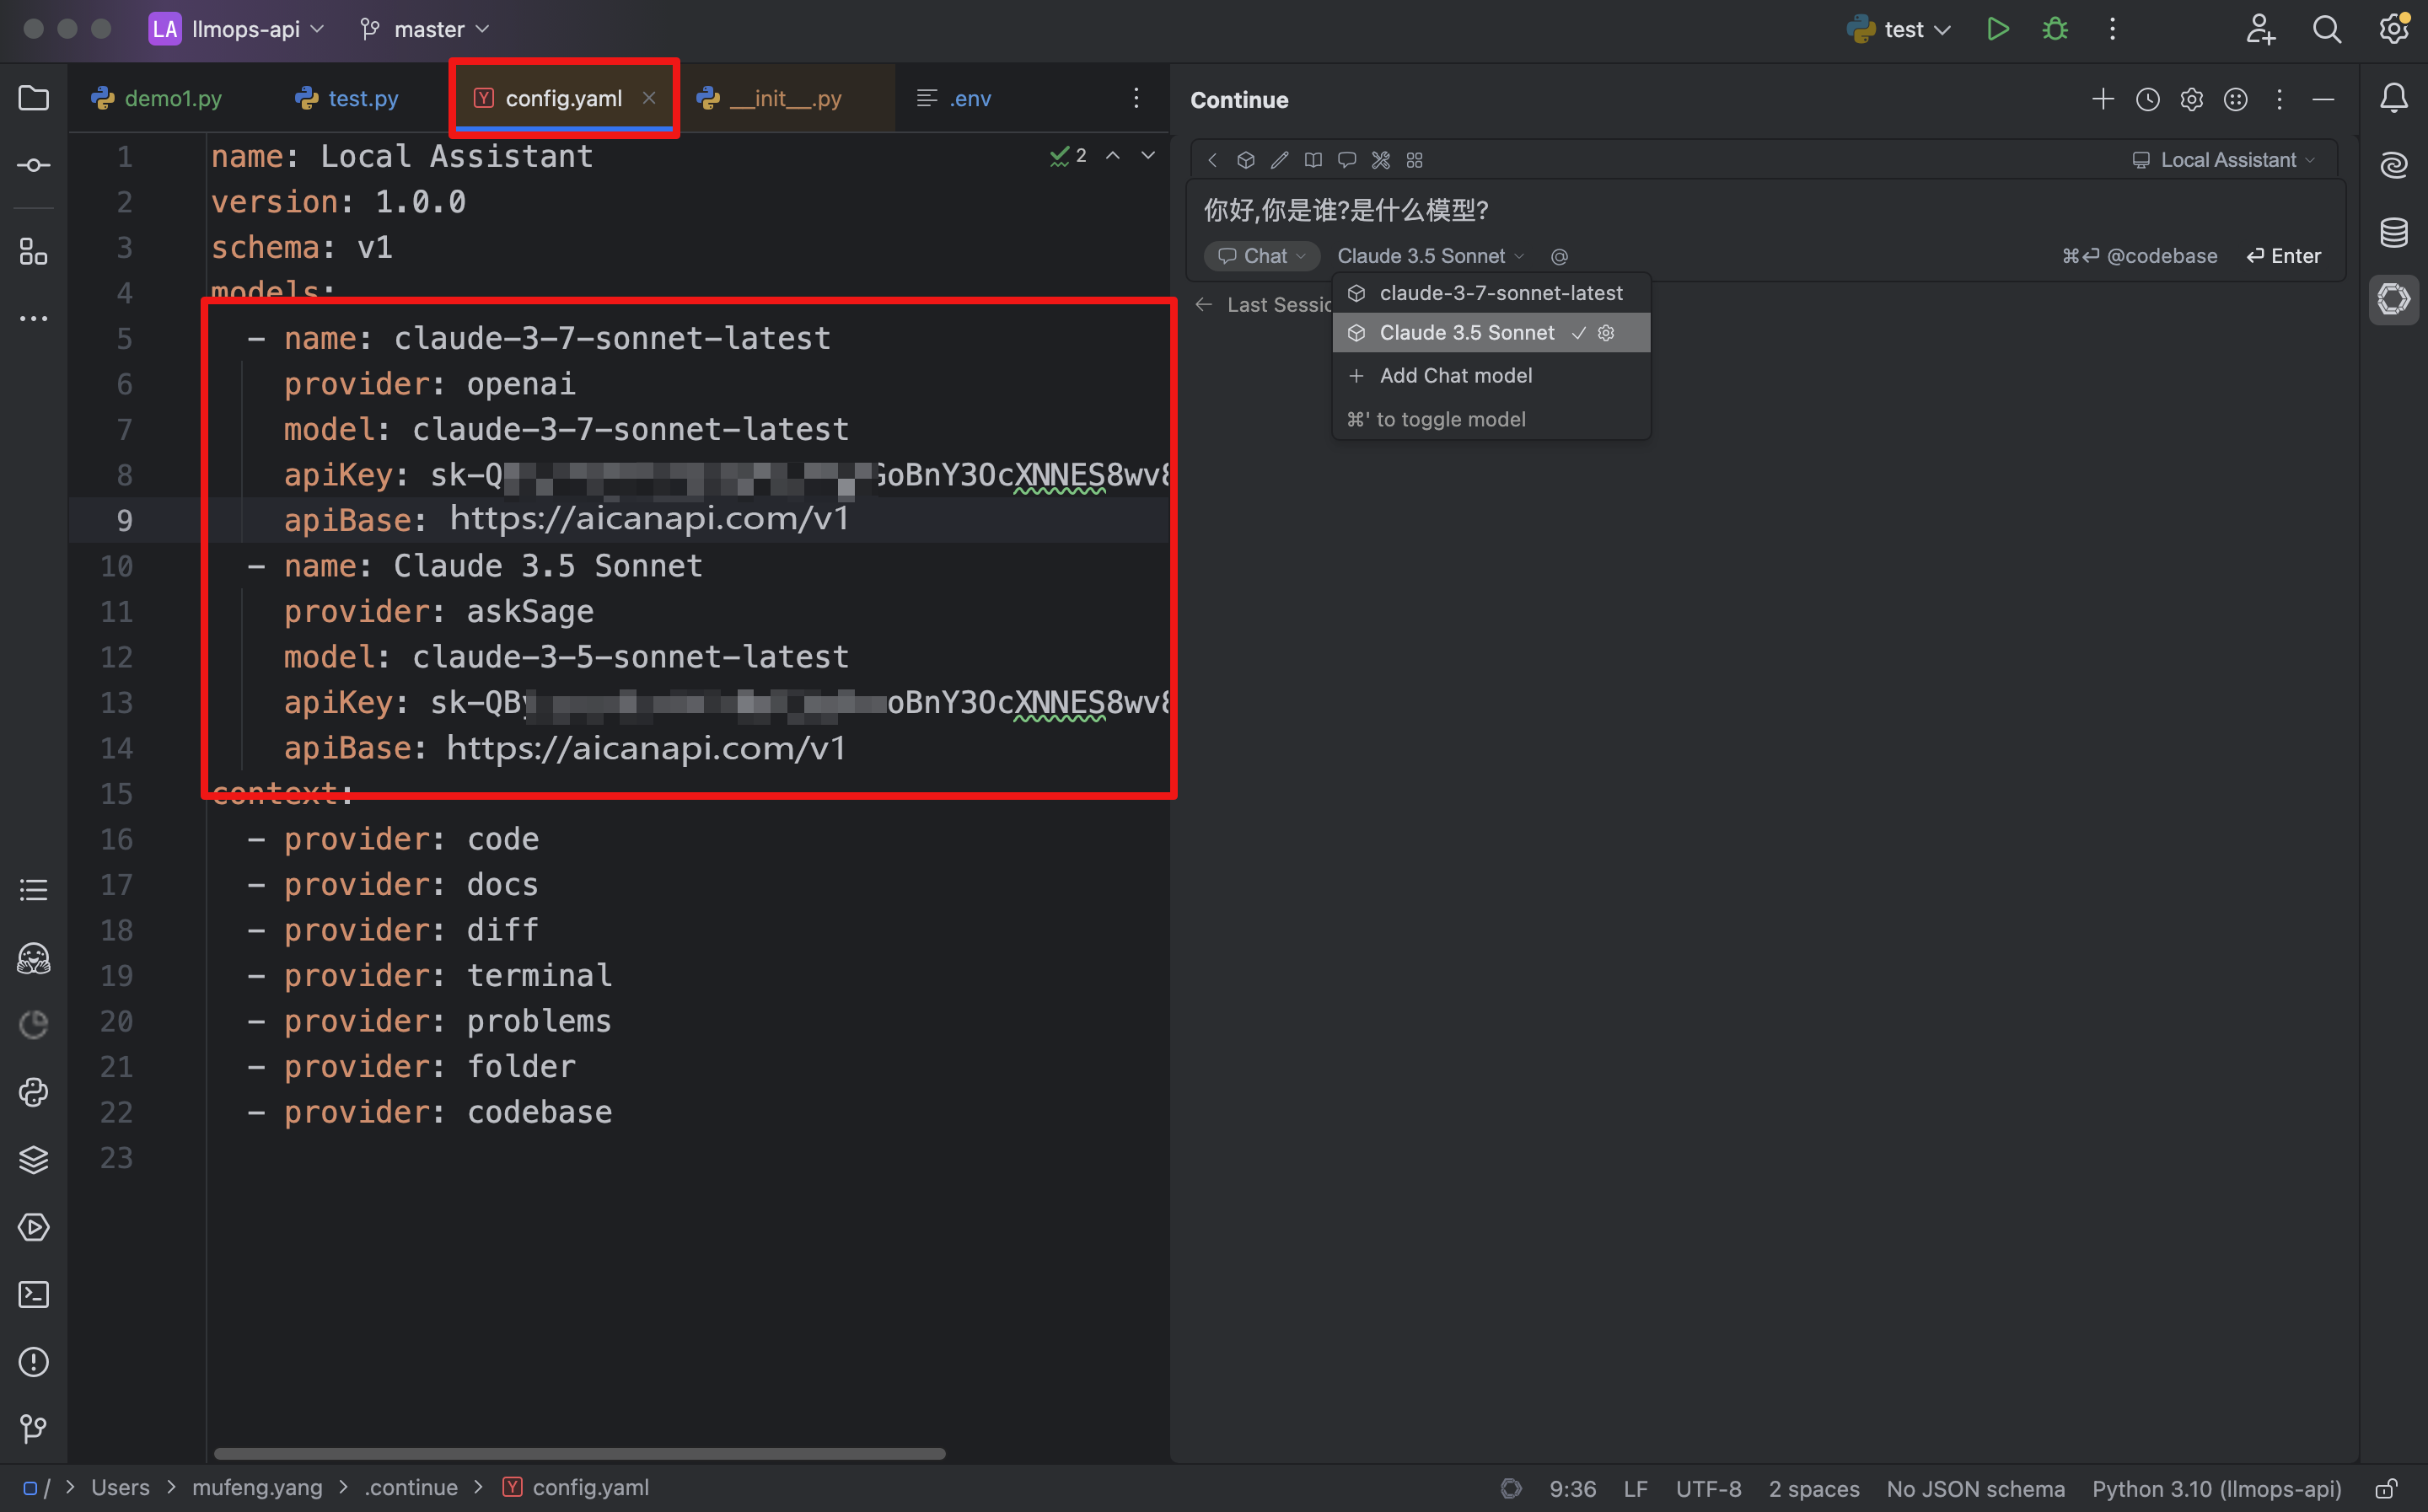The height and width of the screenshot is (1512, 2428).
Task: Select the pencil edit icon in Continue toolbar
Action: click(x=1279, y=160)
